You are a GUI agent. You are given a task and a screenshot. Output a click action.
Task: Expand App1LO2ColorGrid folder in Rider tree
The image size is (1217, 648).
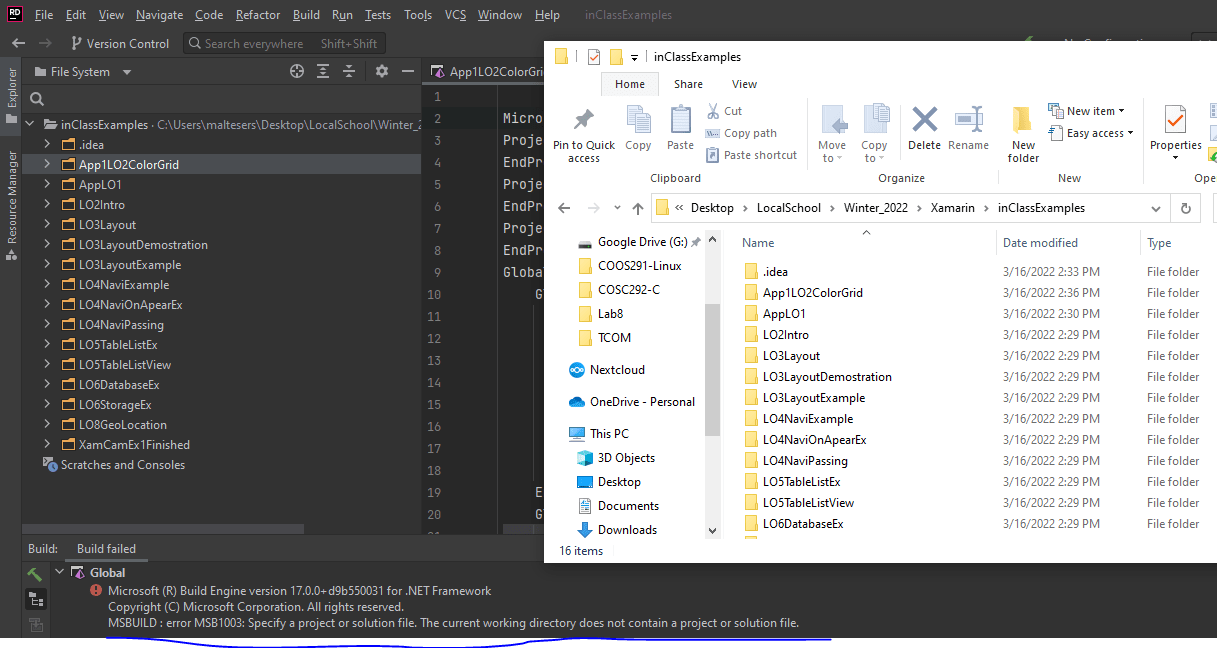47,165
